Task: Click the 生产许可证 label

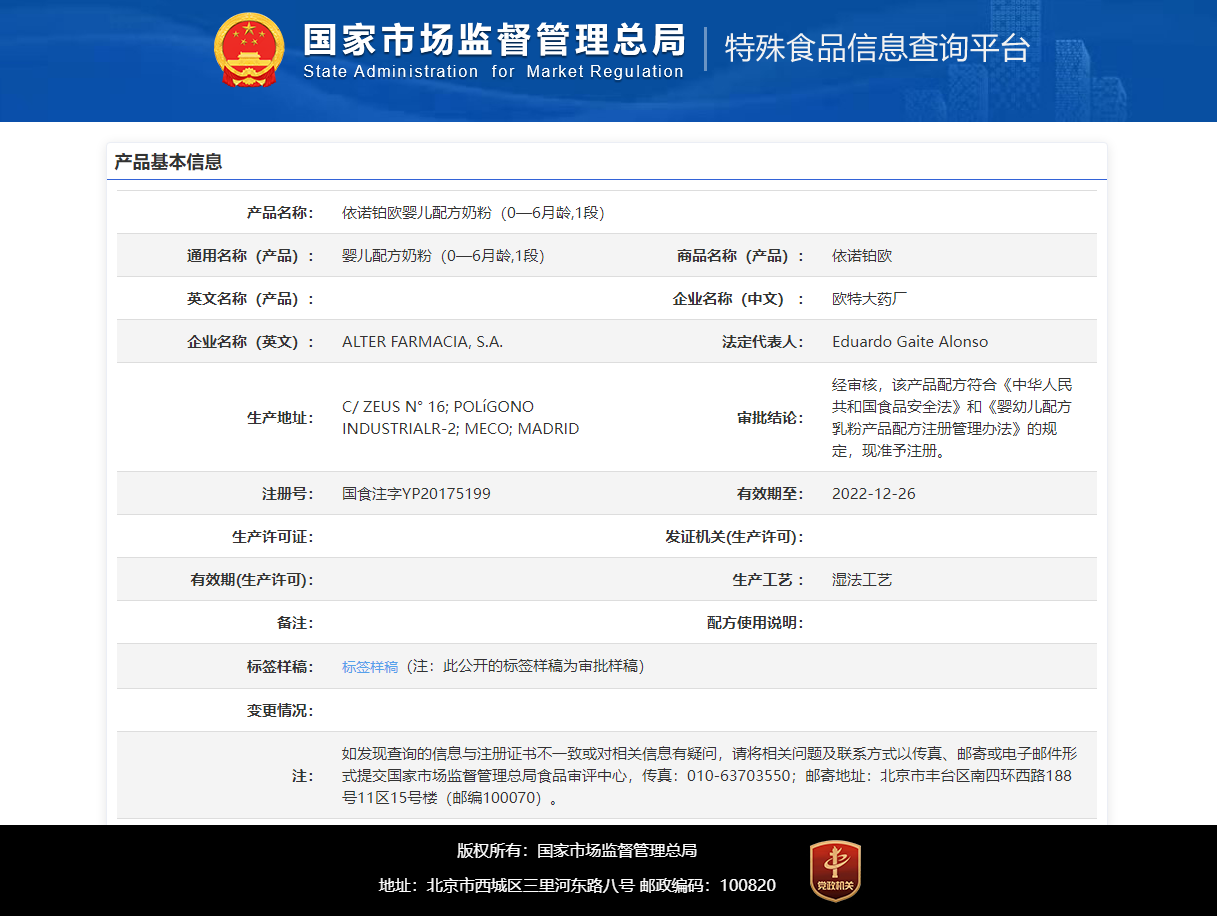Action: click(273, 537)
